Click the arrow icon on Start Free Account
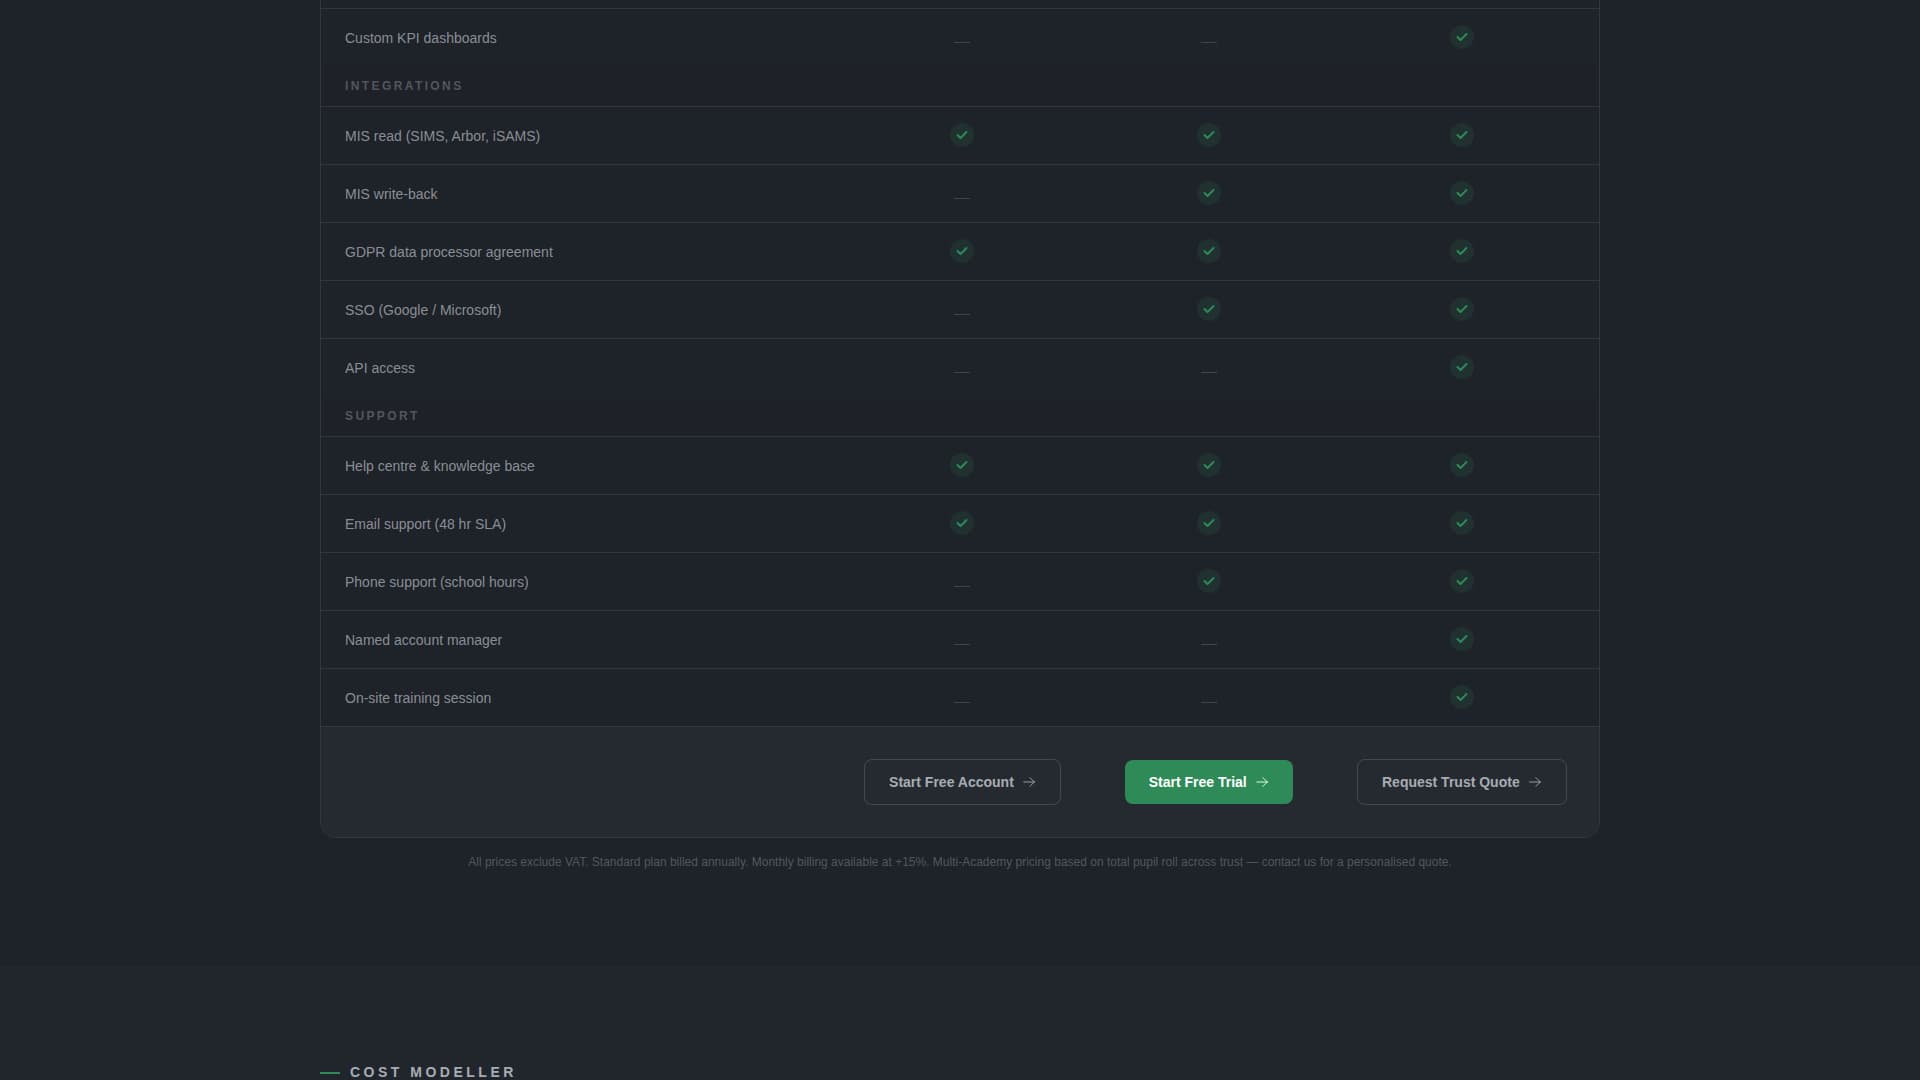Image resolution: width=1920 pixels, height=1080 pixels. click(1029, 782)
